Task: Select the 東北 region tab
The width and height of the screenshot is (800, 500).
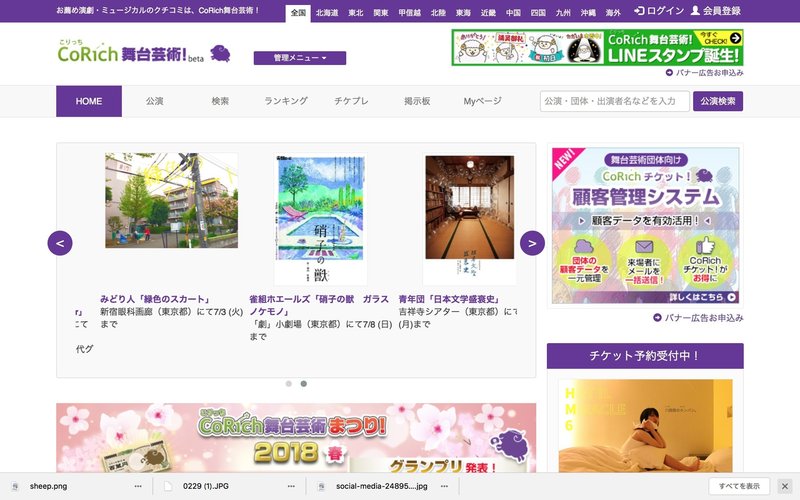Action: [356, 13]
